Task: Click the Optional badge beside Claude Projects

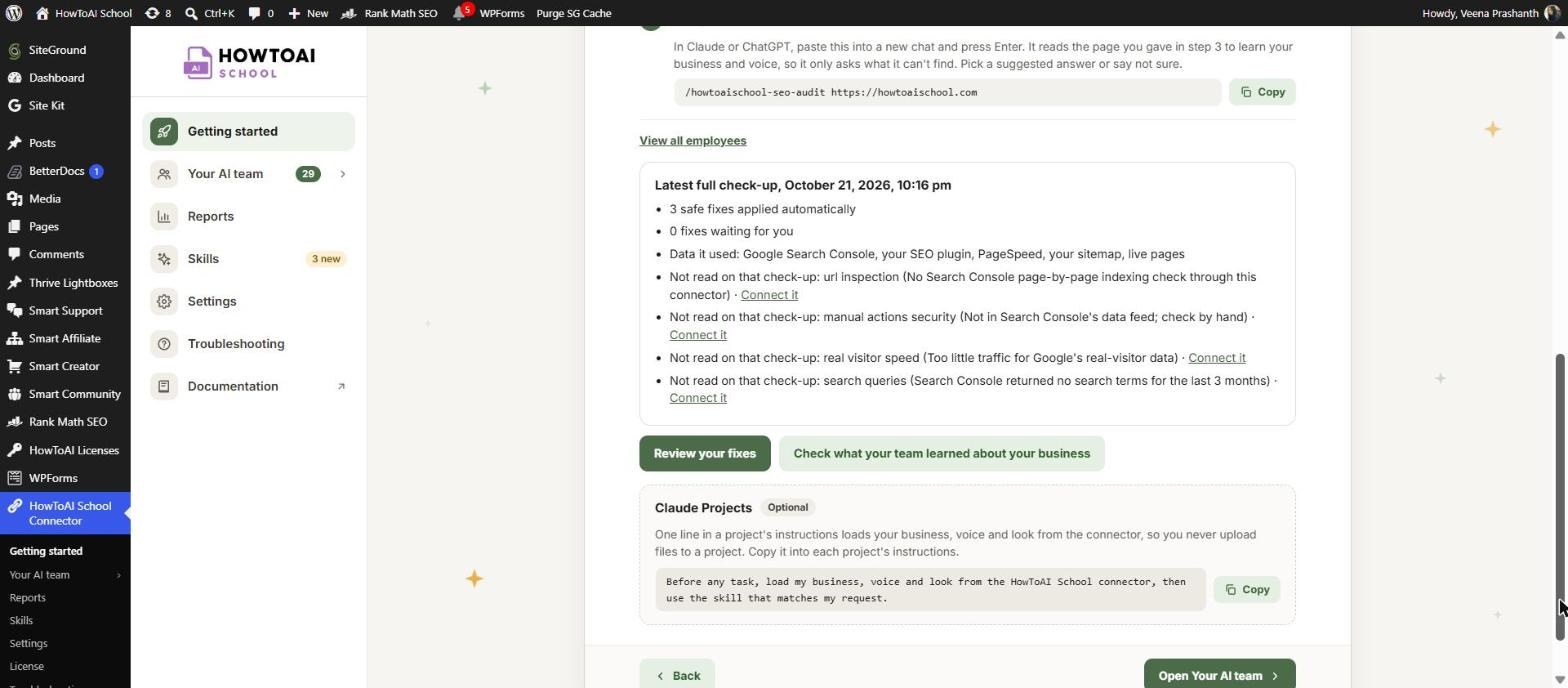Action: (788, 508)
